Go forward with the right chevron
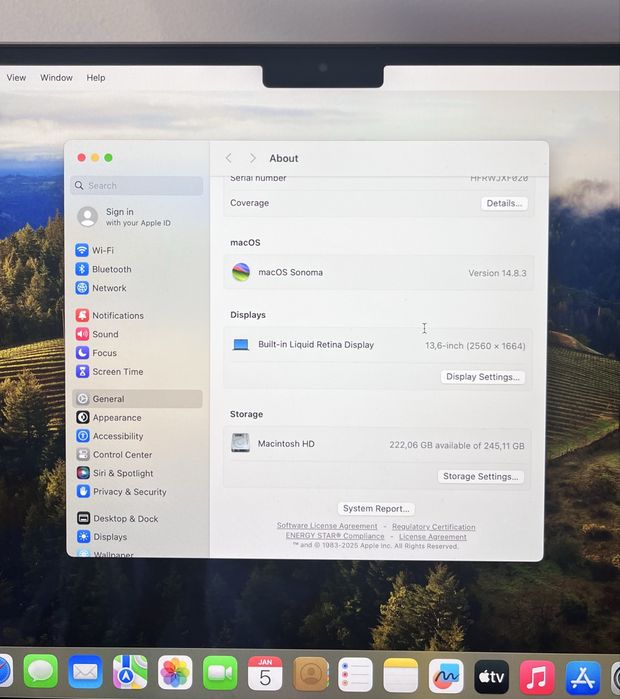Image resolution: width=620 pixels, height=699 pixels. (x=252, y=158)
